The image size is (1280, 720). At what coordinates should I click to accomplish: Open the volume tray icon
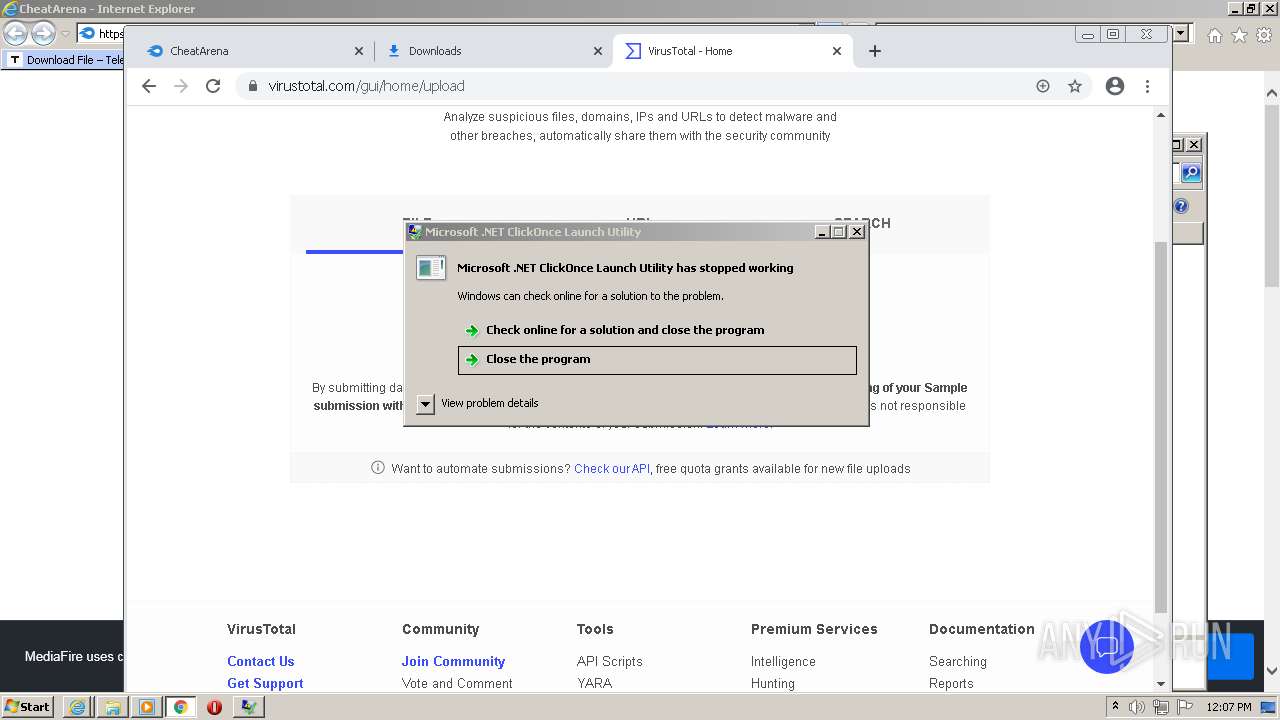[x=1137, y=707]
